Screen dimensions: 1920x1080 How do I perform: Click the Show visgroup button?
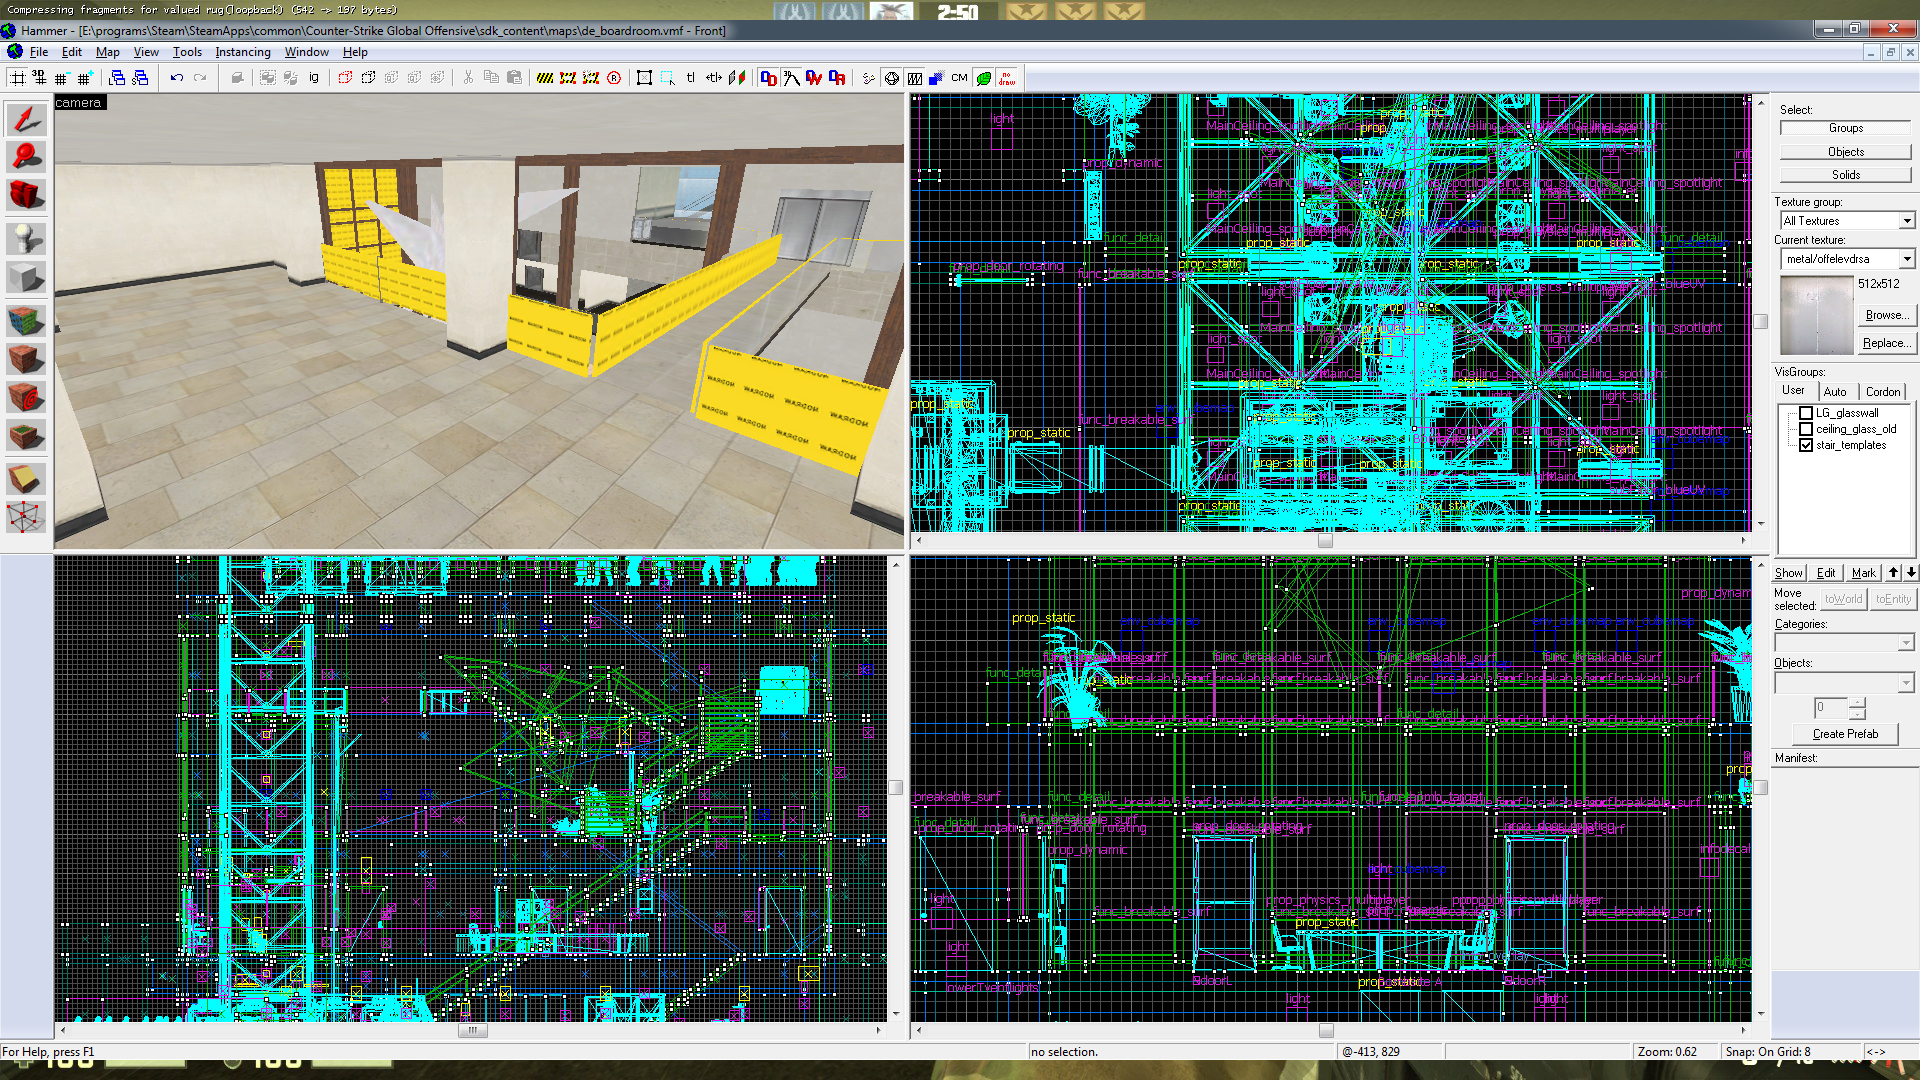click(x=1788, y=573)
